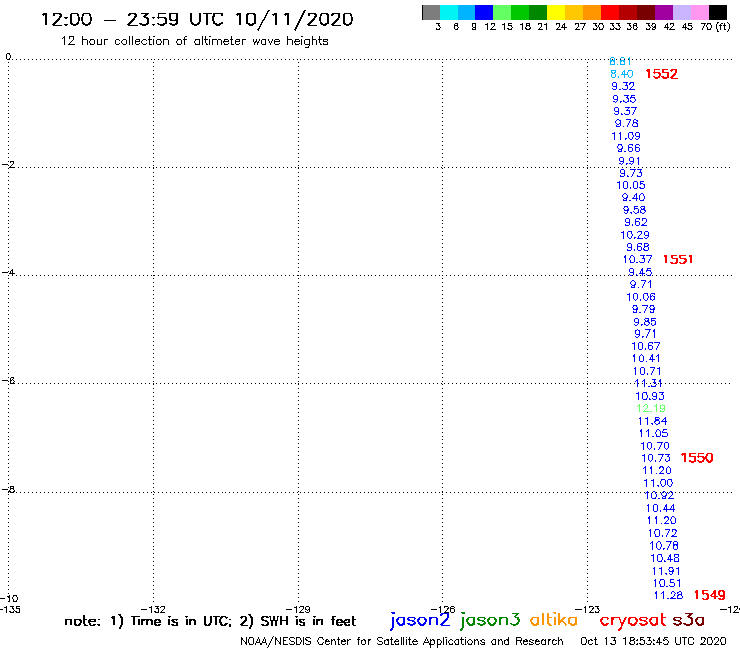The width and height of the screenshot is (740, 650).
Task: Click the yellow swatch in the color legend
Action: (556, 12)
